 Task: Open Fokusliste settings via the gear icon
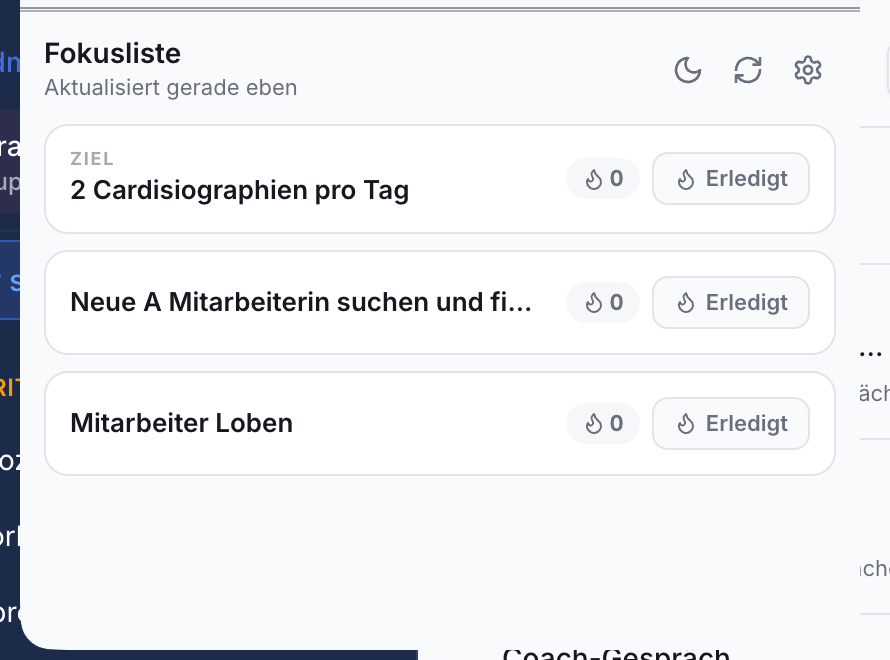[x=808, y=70]
